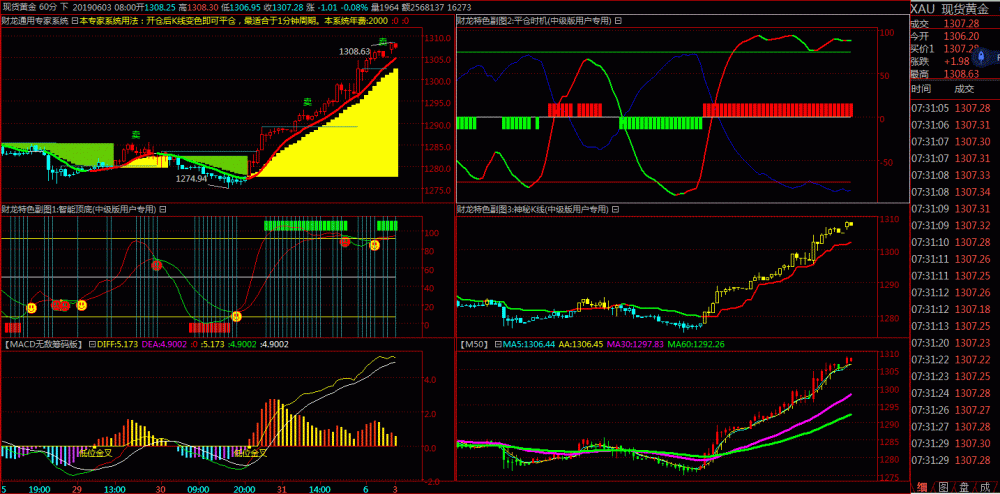Click the 低位金叉 label near 29 date
The width and height of the screenshot is (1000, 494).
click(x=96, y=453)
